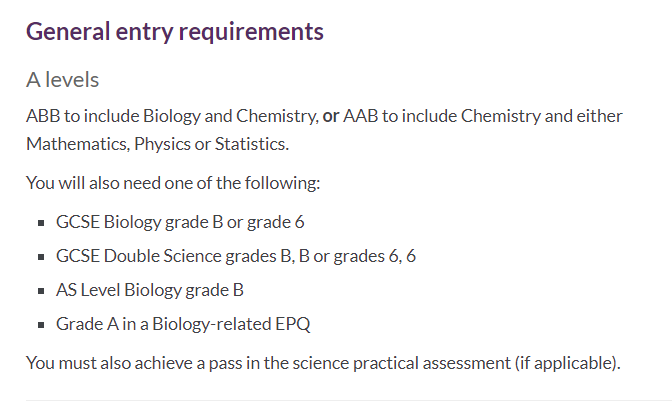This screenshot has width=672, height=401.
Task: Click the bullet marker beside Grade A EPQ
Action: click(41, 325)
